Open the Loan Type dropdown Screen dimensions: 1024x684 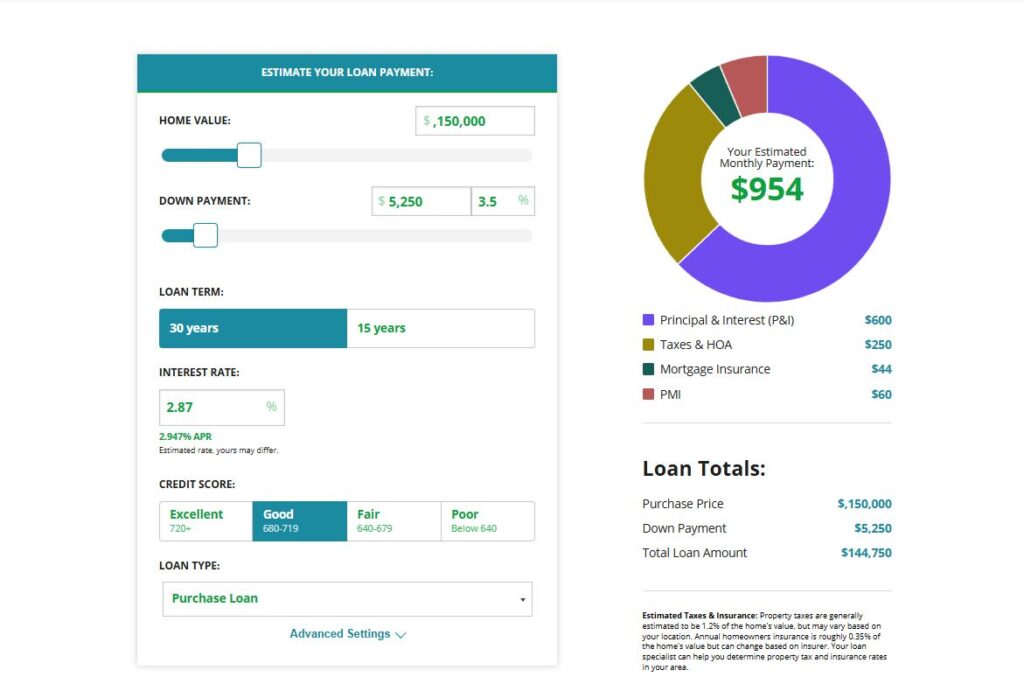(347, 598)
